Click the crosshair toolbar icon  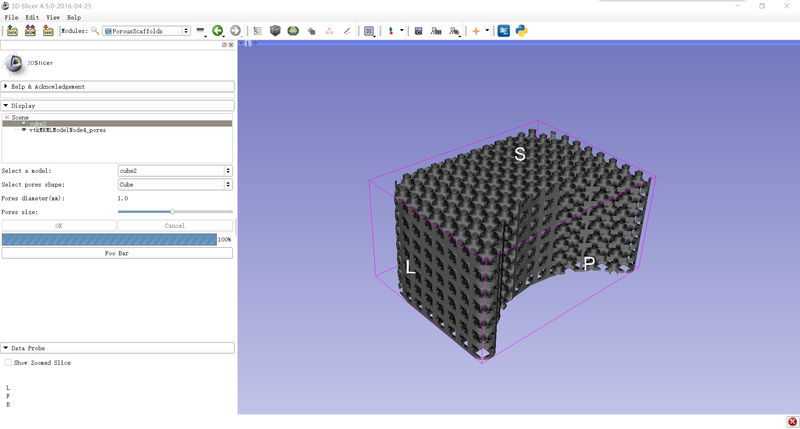[x=476, y=31]
